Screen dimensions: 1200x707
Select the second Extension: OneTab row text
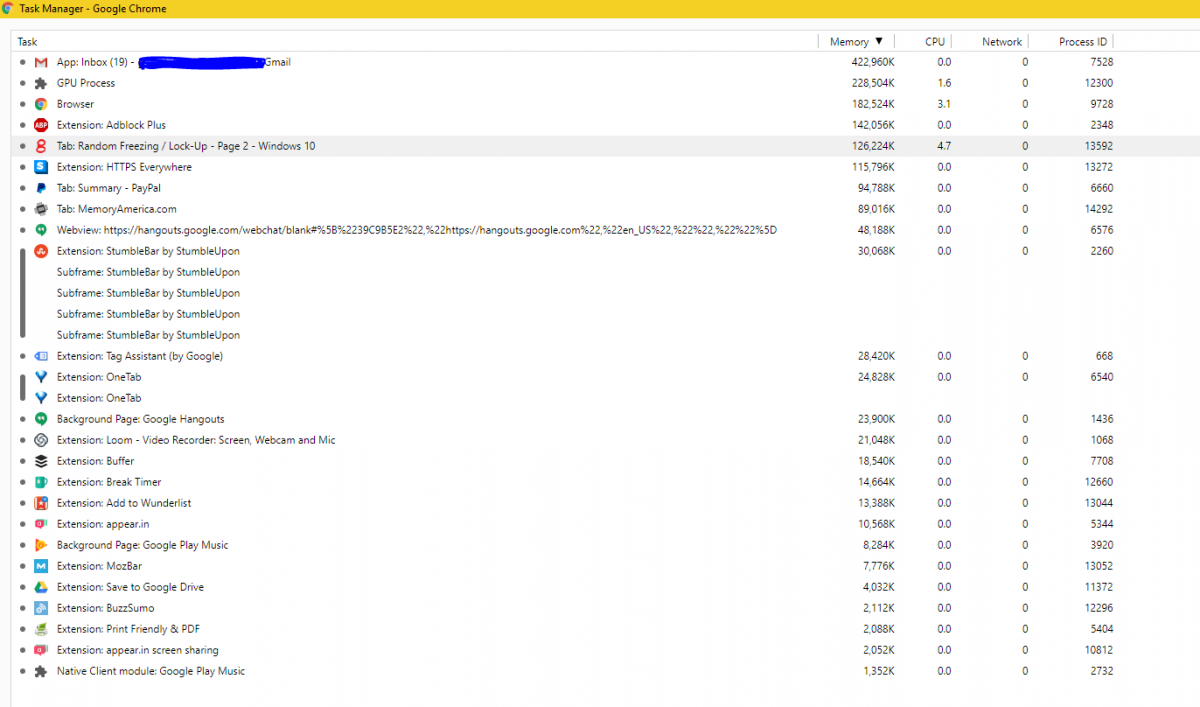(99, 398)
